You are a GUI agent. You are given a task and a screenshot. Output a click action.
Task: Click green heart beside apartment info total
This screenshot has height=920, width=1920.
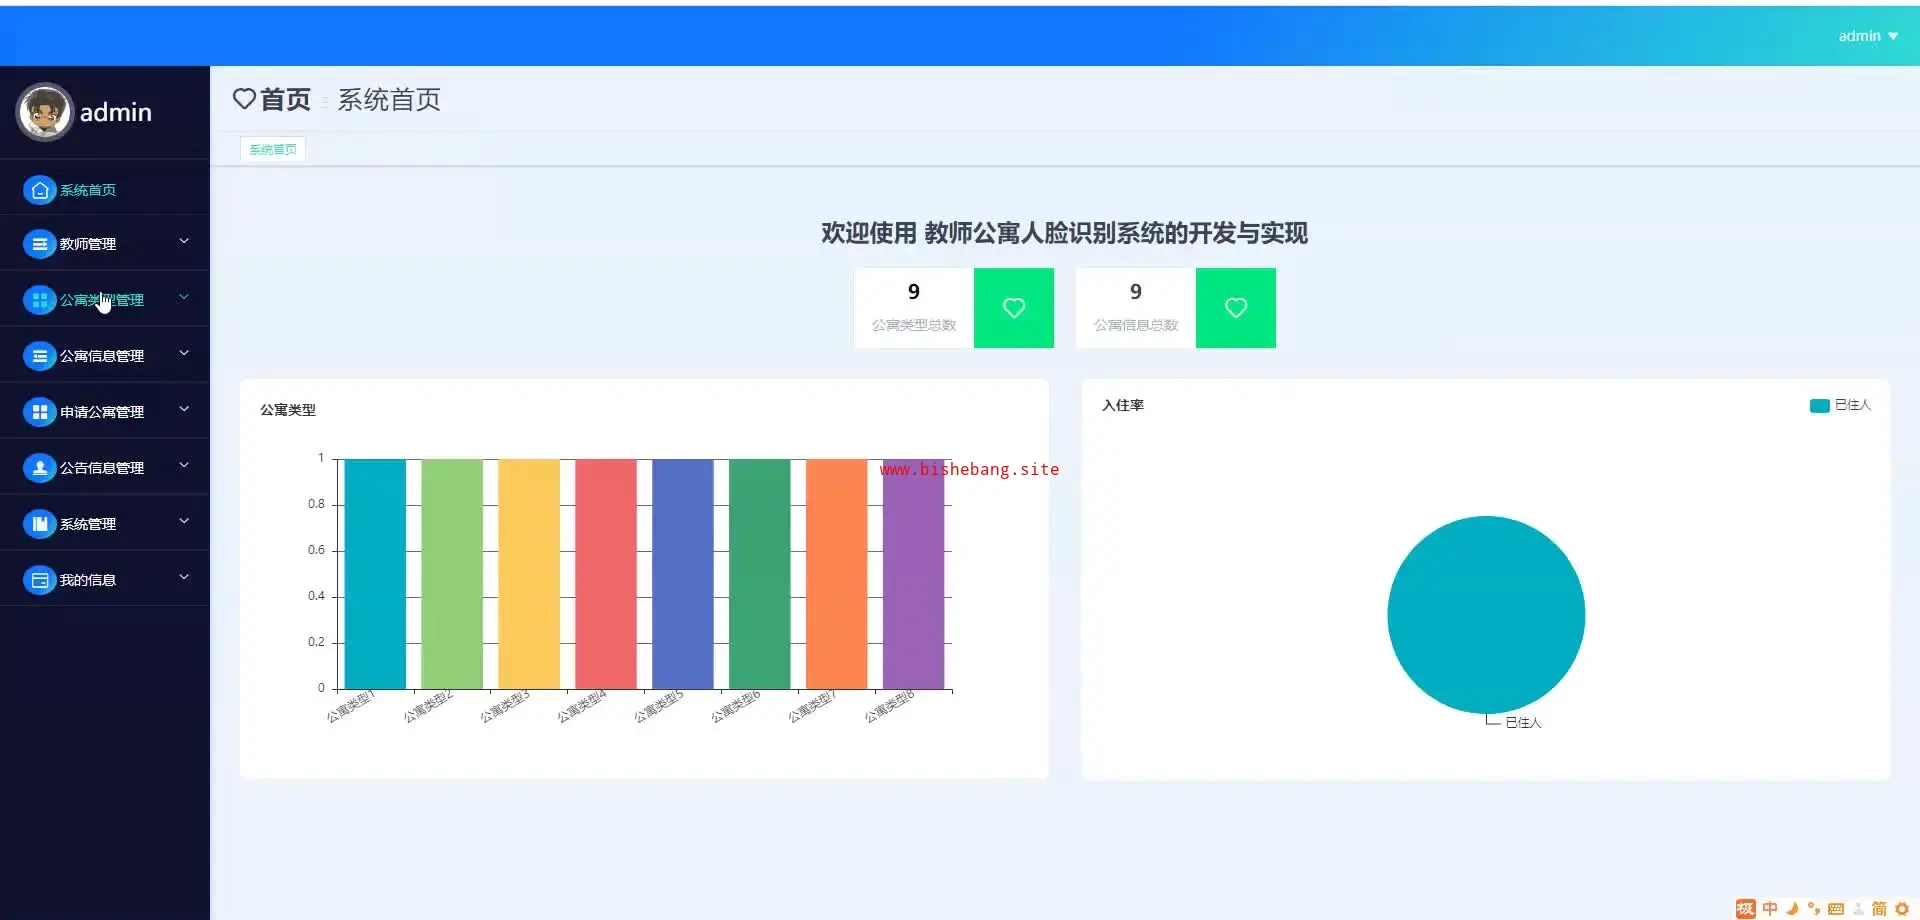coord(1235,308)
